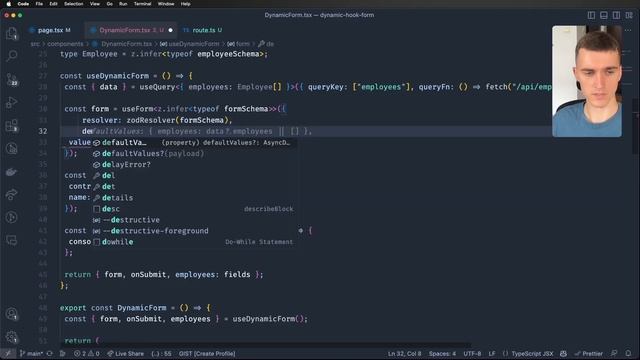Open the Extensions view
This screenshot has width=640, height=360.
[12, 125]
